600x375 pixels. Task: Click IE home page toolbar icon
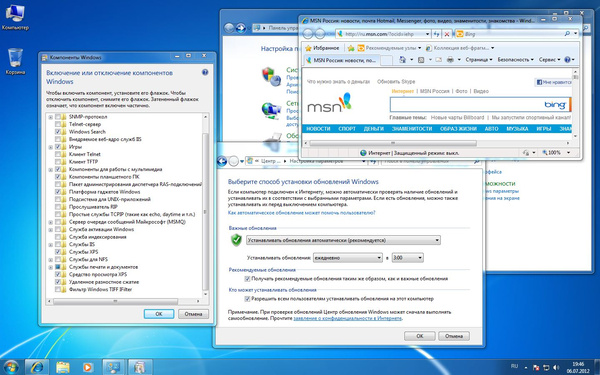(402, 60)
